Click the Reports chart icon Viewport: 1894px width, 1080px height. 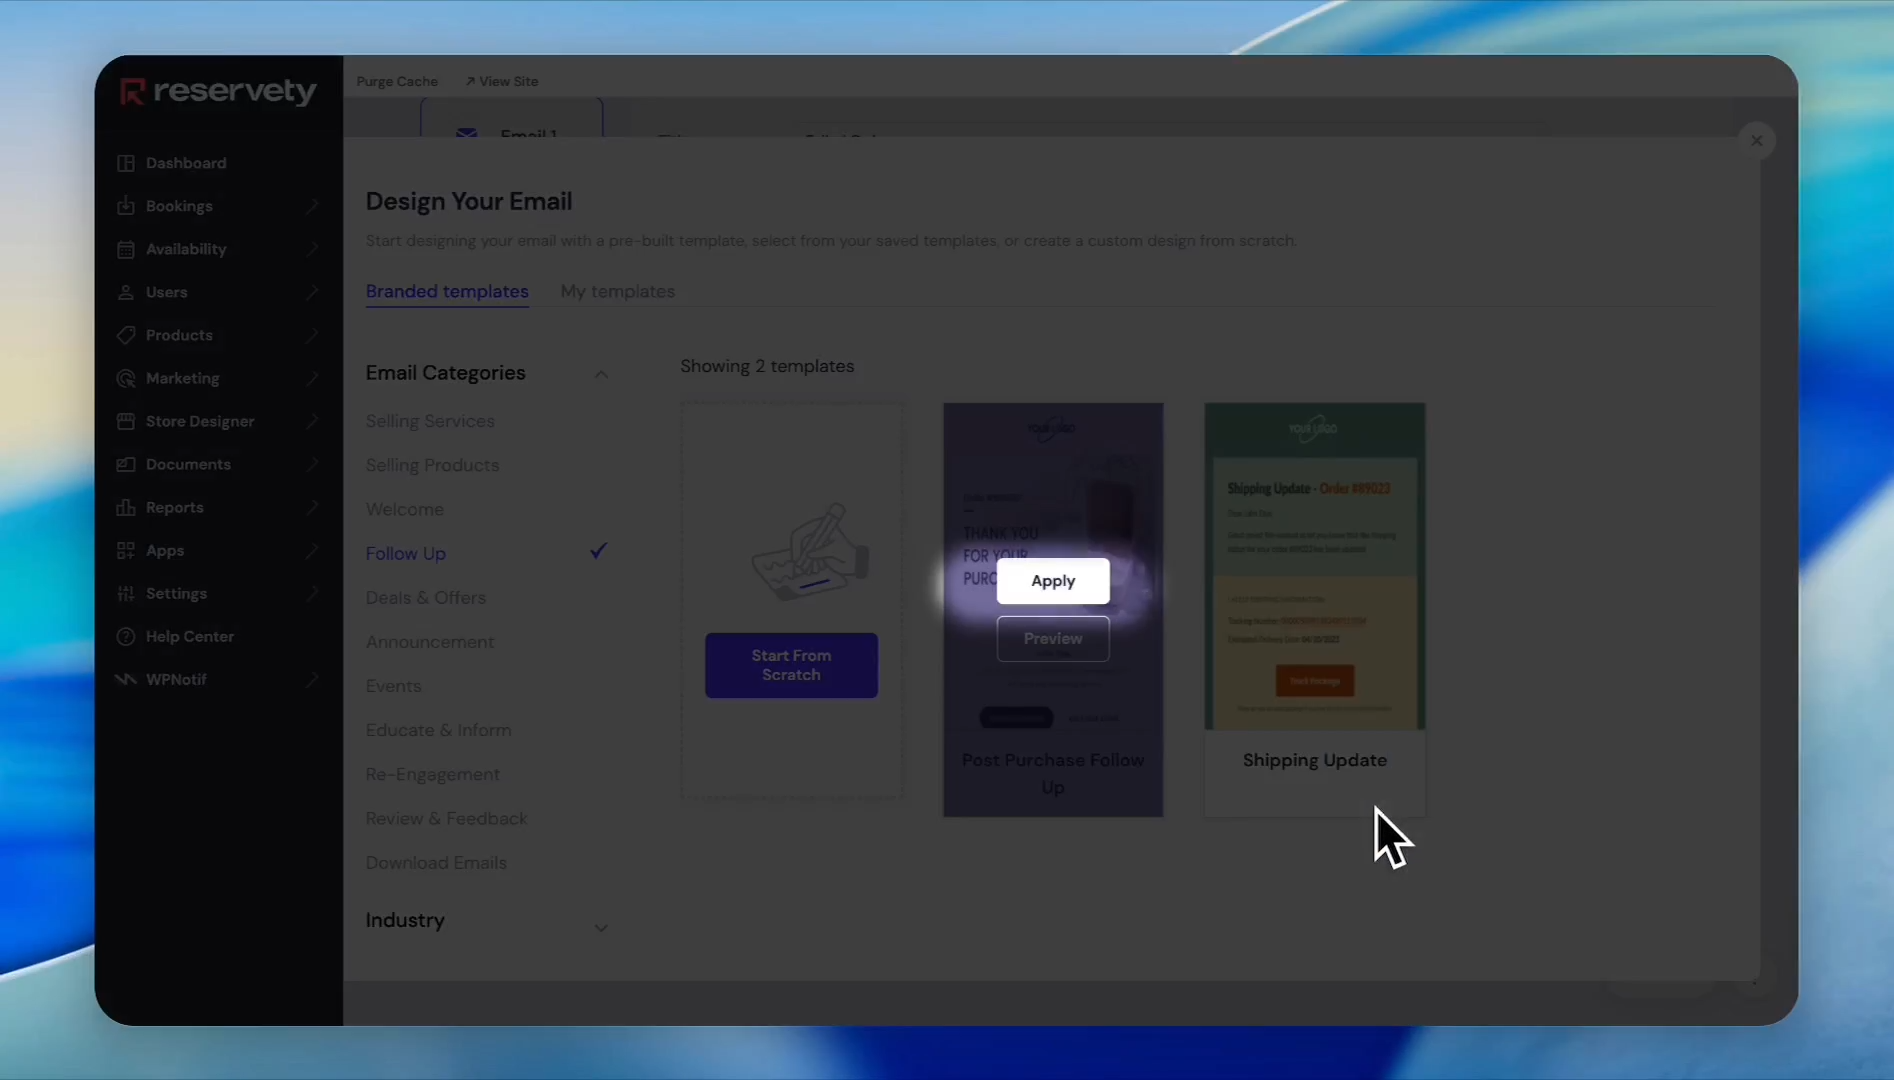click(x=126, y=507)
